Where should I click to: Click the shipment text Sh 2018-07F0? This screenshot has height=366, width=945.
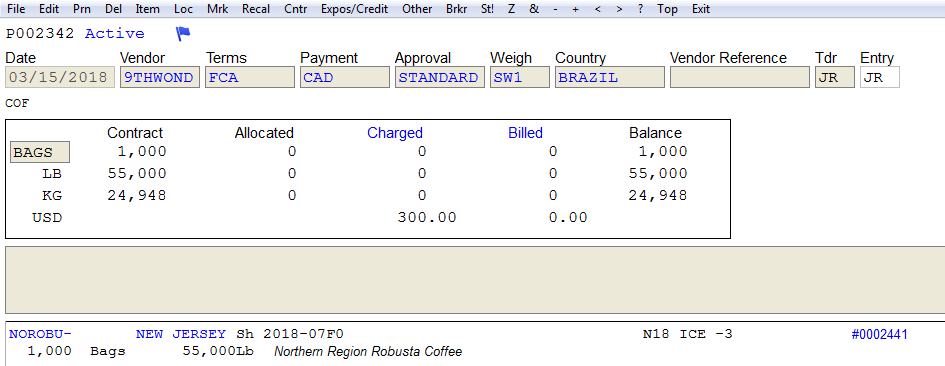[290, 334]
